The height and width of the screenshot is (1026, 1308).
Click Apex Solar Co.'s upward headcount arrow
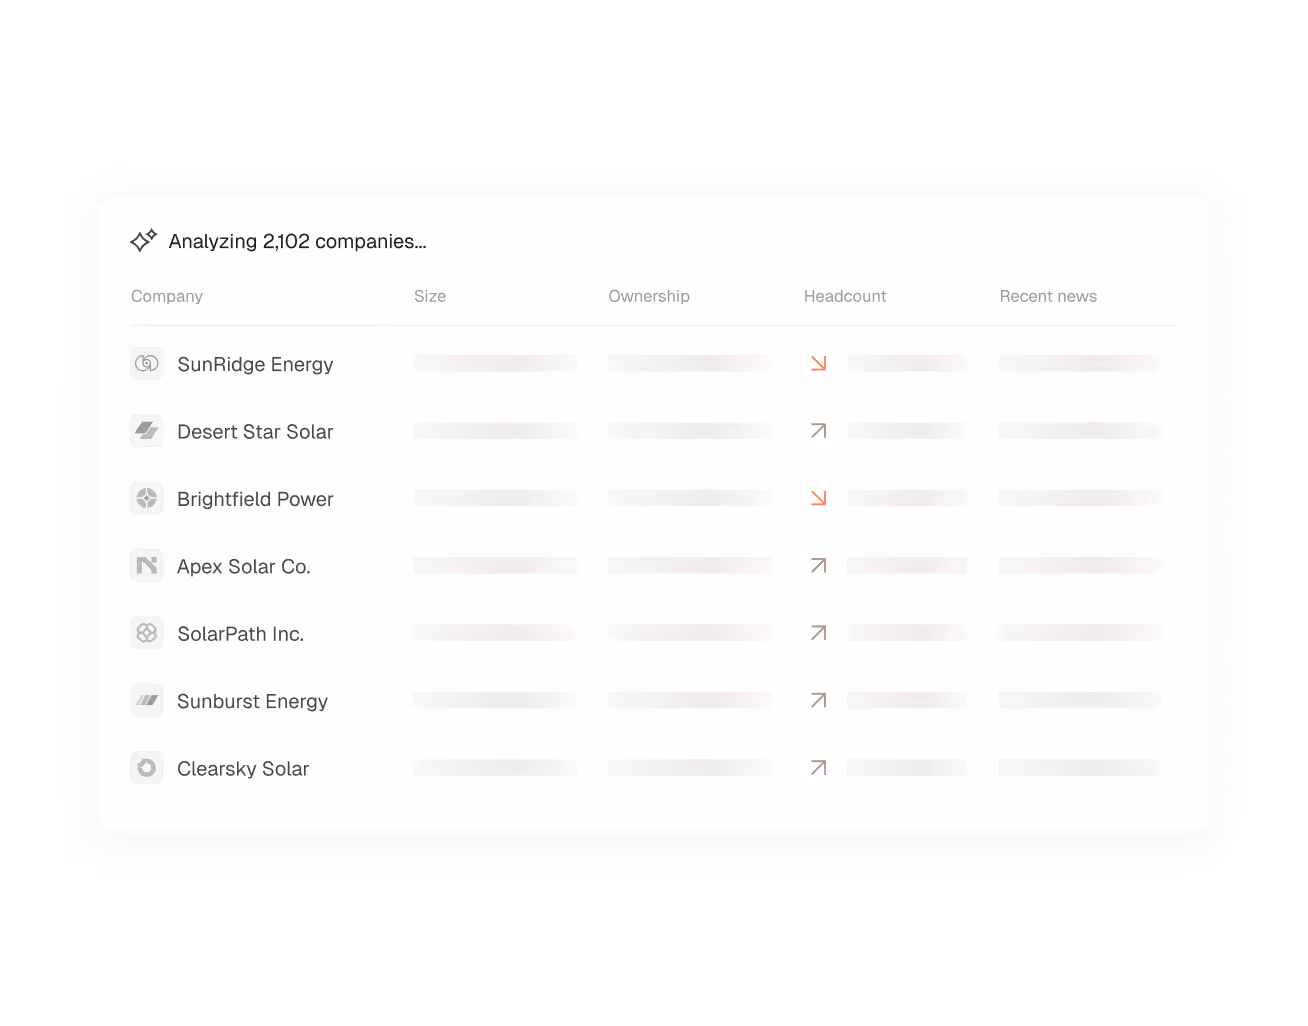(819, 566)
